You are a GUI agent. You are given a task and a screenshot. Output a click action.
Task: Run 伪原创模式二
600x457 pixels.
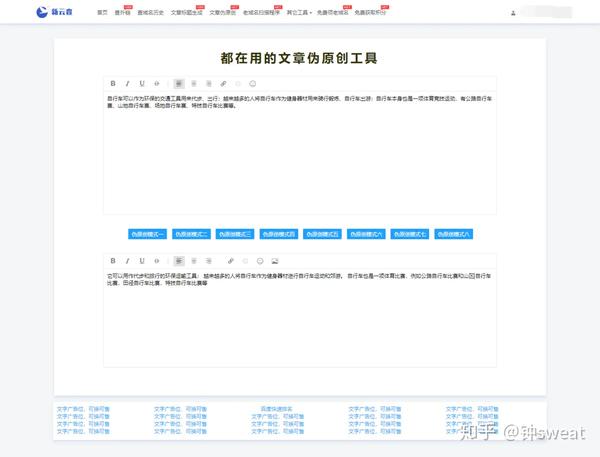point(191,234)
